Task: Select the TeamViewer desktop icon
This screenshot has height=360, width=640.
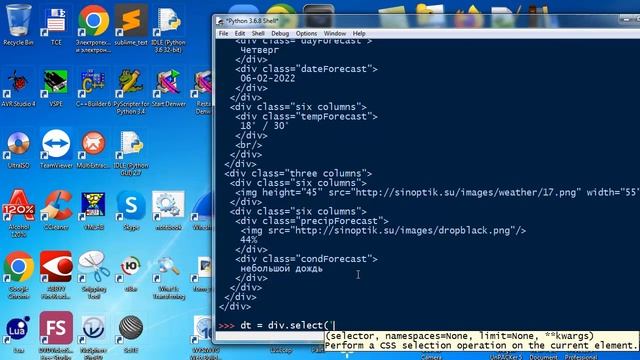Action: click(56, 149)
